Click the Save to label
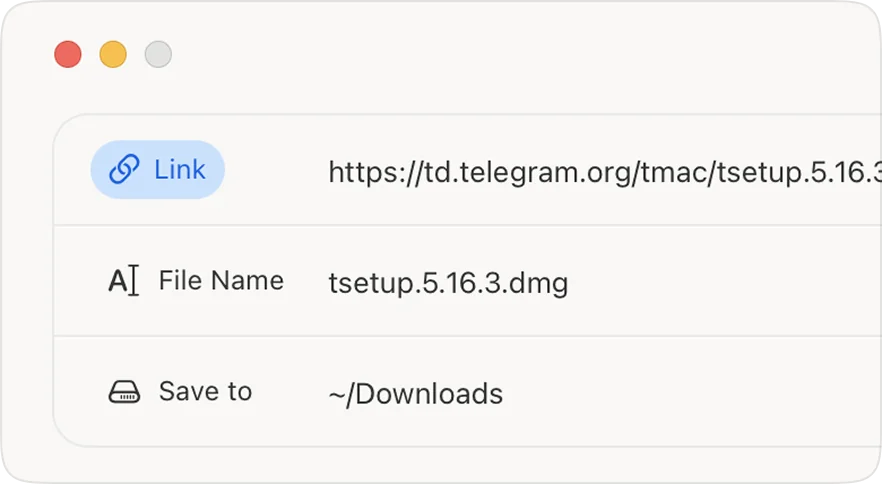 click(x=205, y=392)
